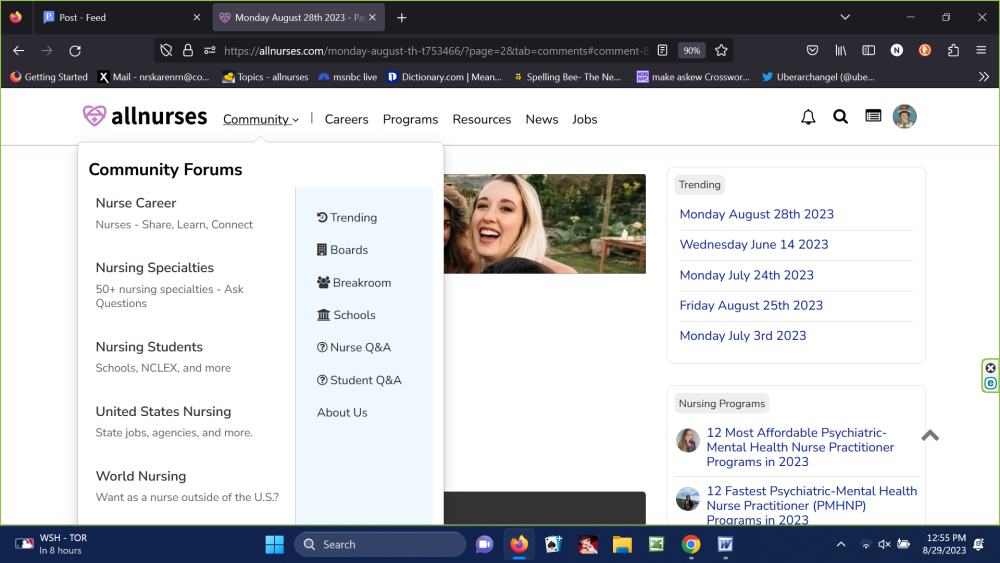This screenshot has height=563, width=1000.
Task: Click the back-to-top arrow icon
Action: pos(930,435)
